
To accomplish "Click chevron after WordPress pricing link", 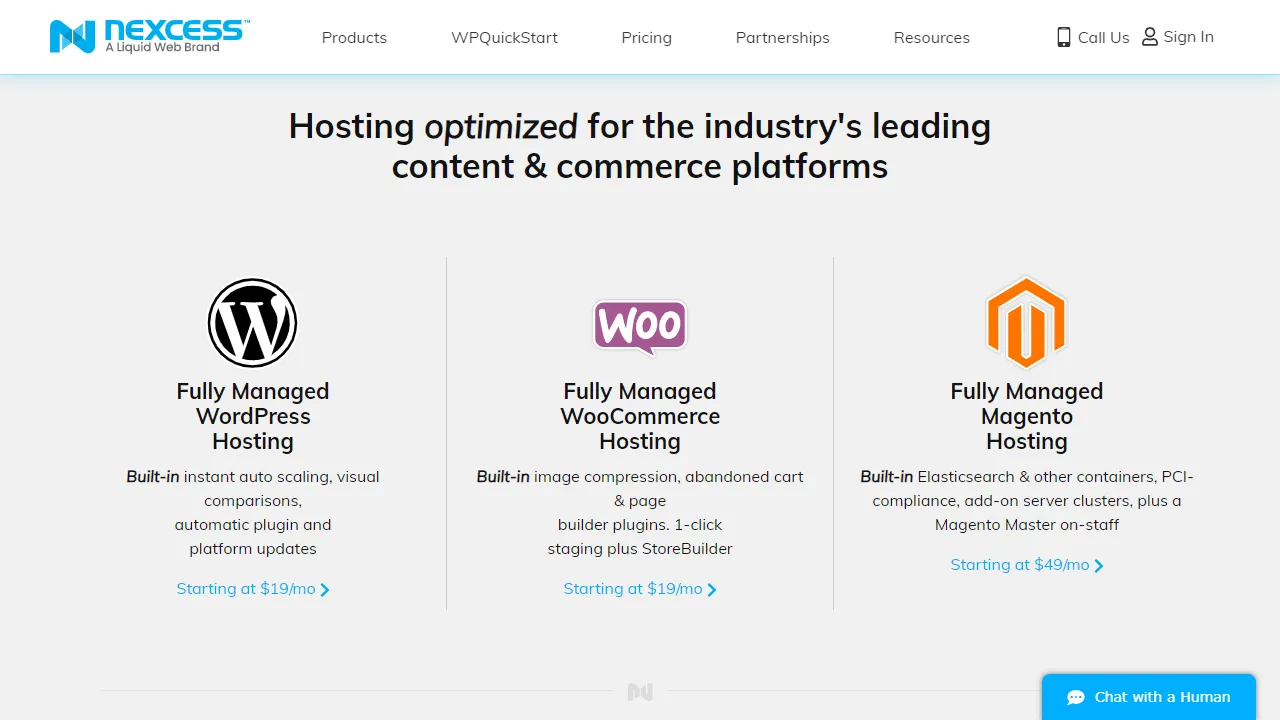I will (x=324, y=590).
